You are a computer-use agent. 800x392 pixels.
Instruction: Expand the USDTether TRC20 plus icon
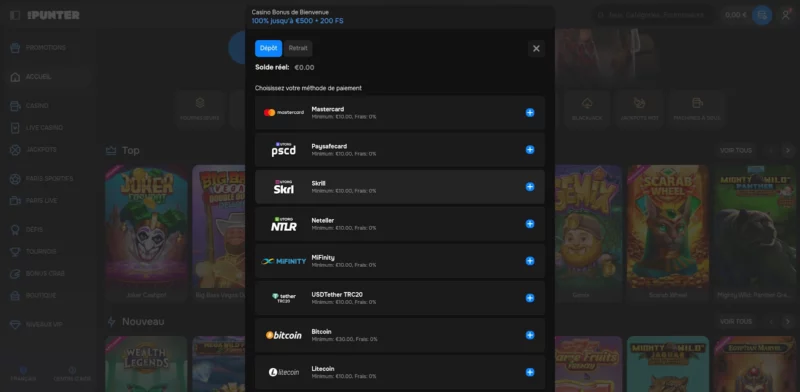point(530,298)
